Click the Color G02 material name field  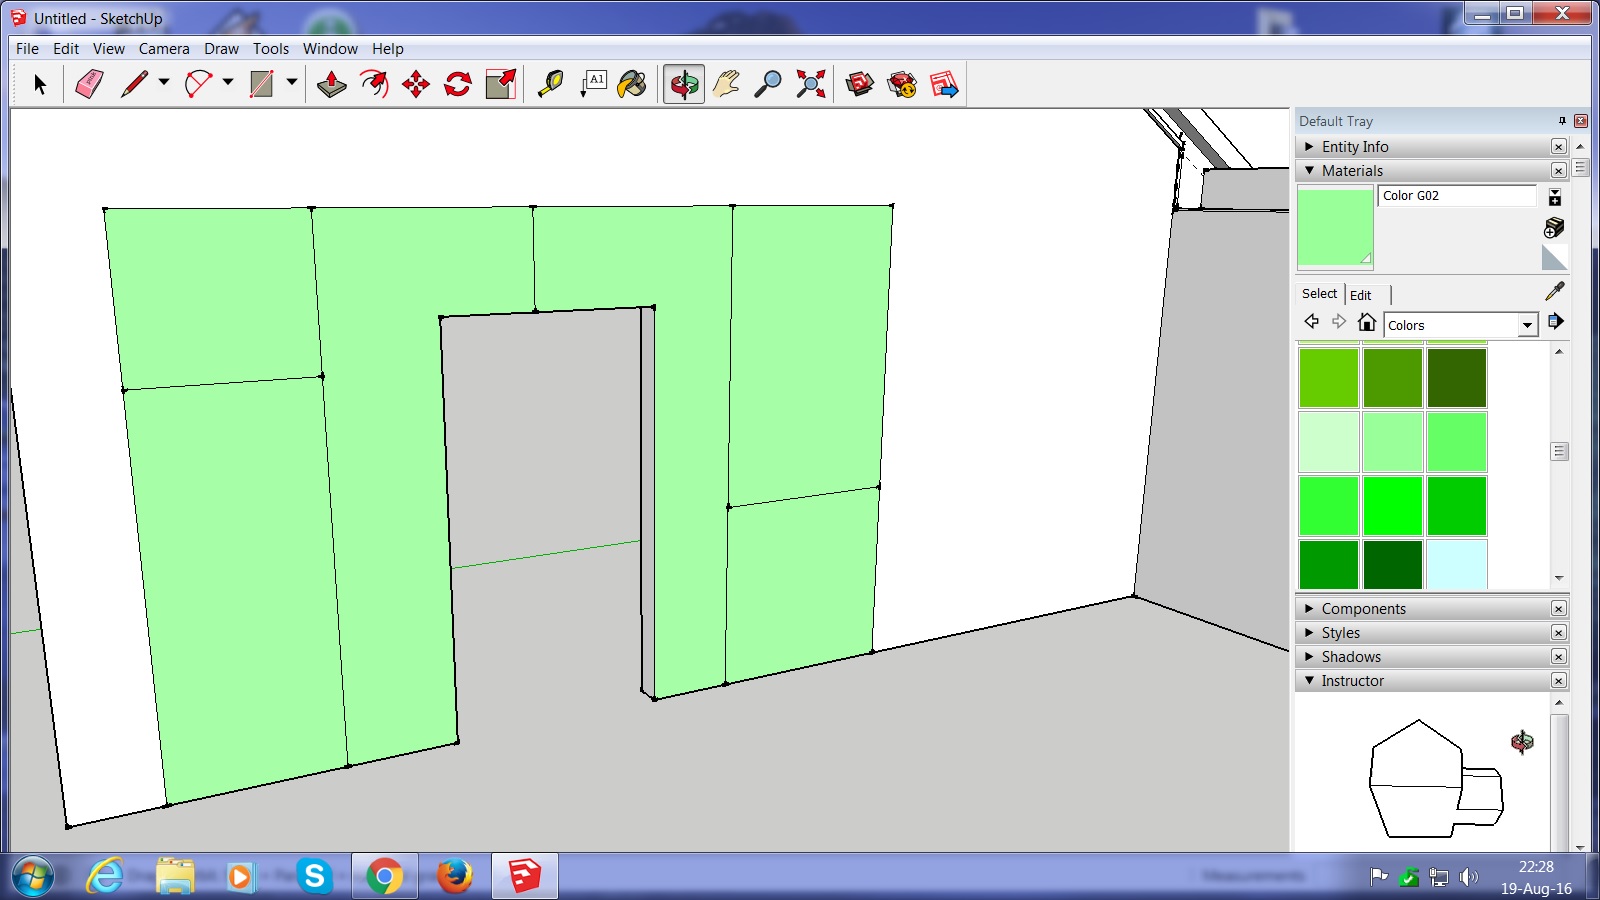tap(1456, 196)
